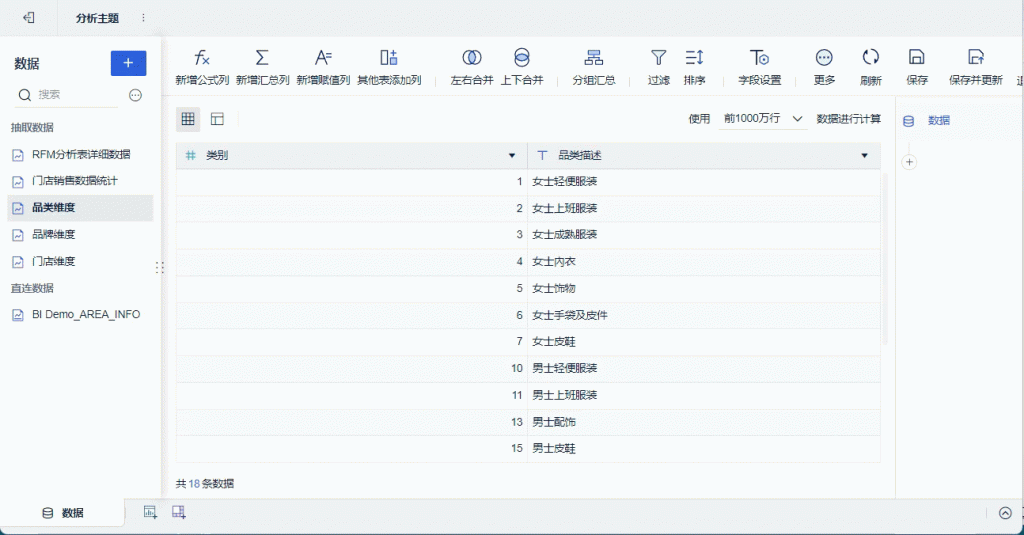
Task: Open 类别 column header dropdown arrow
Action: pos(512,155)
